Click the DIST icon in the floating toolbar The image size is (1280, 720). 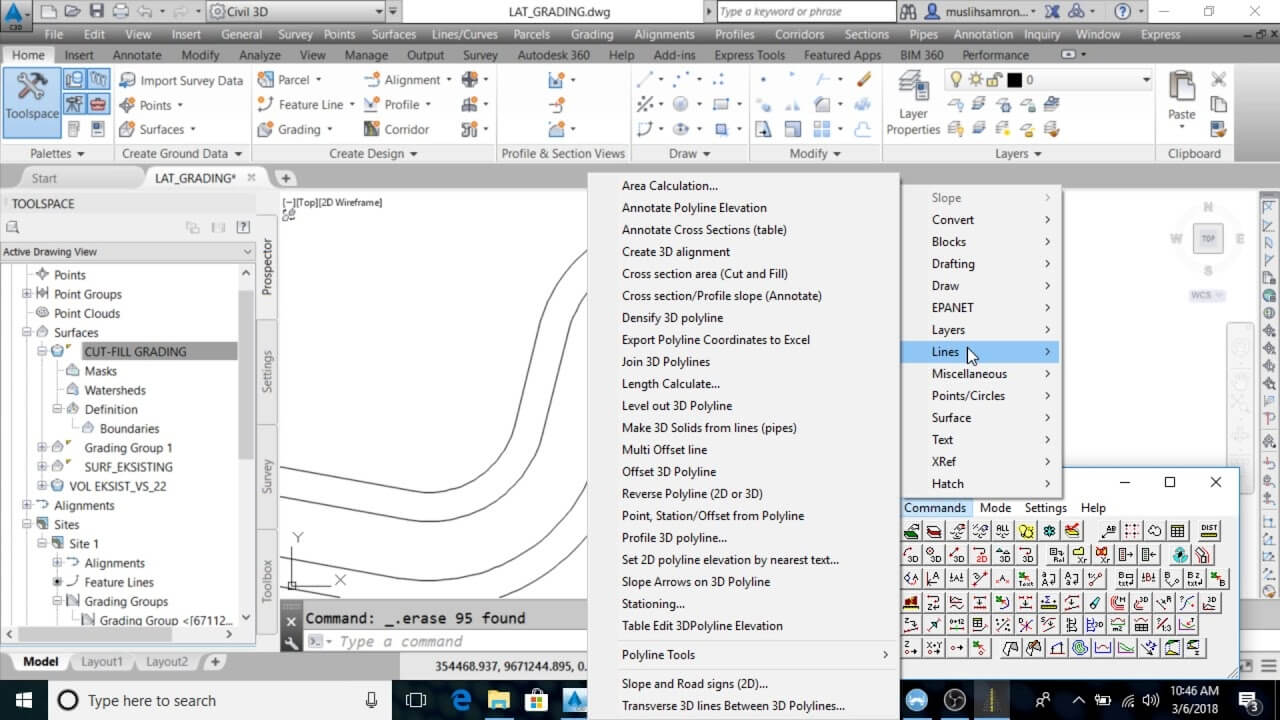click(x=1209, y=531)
